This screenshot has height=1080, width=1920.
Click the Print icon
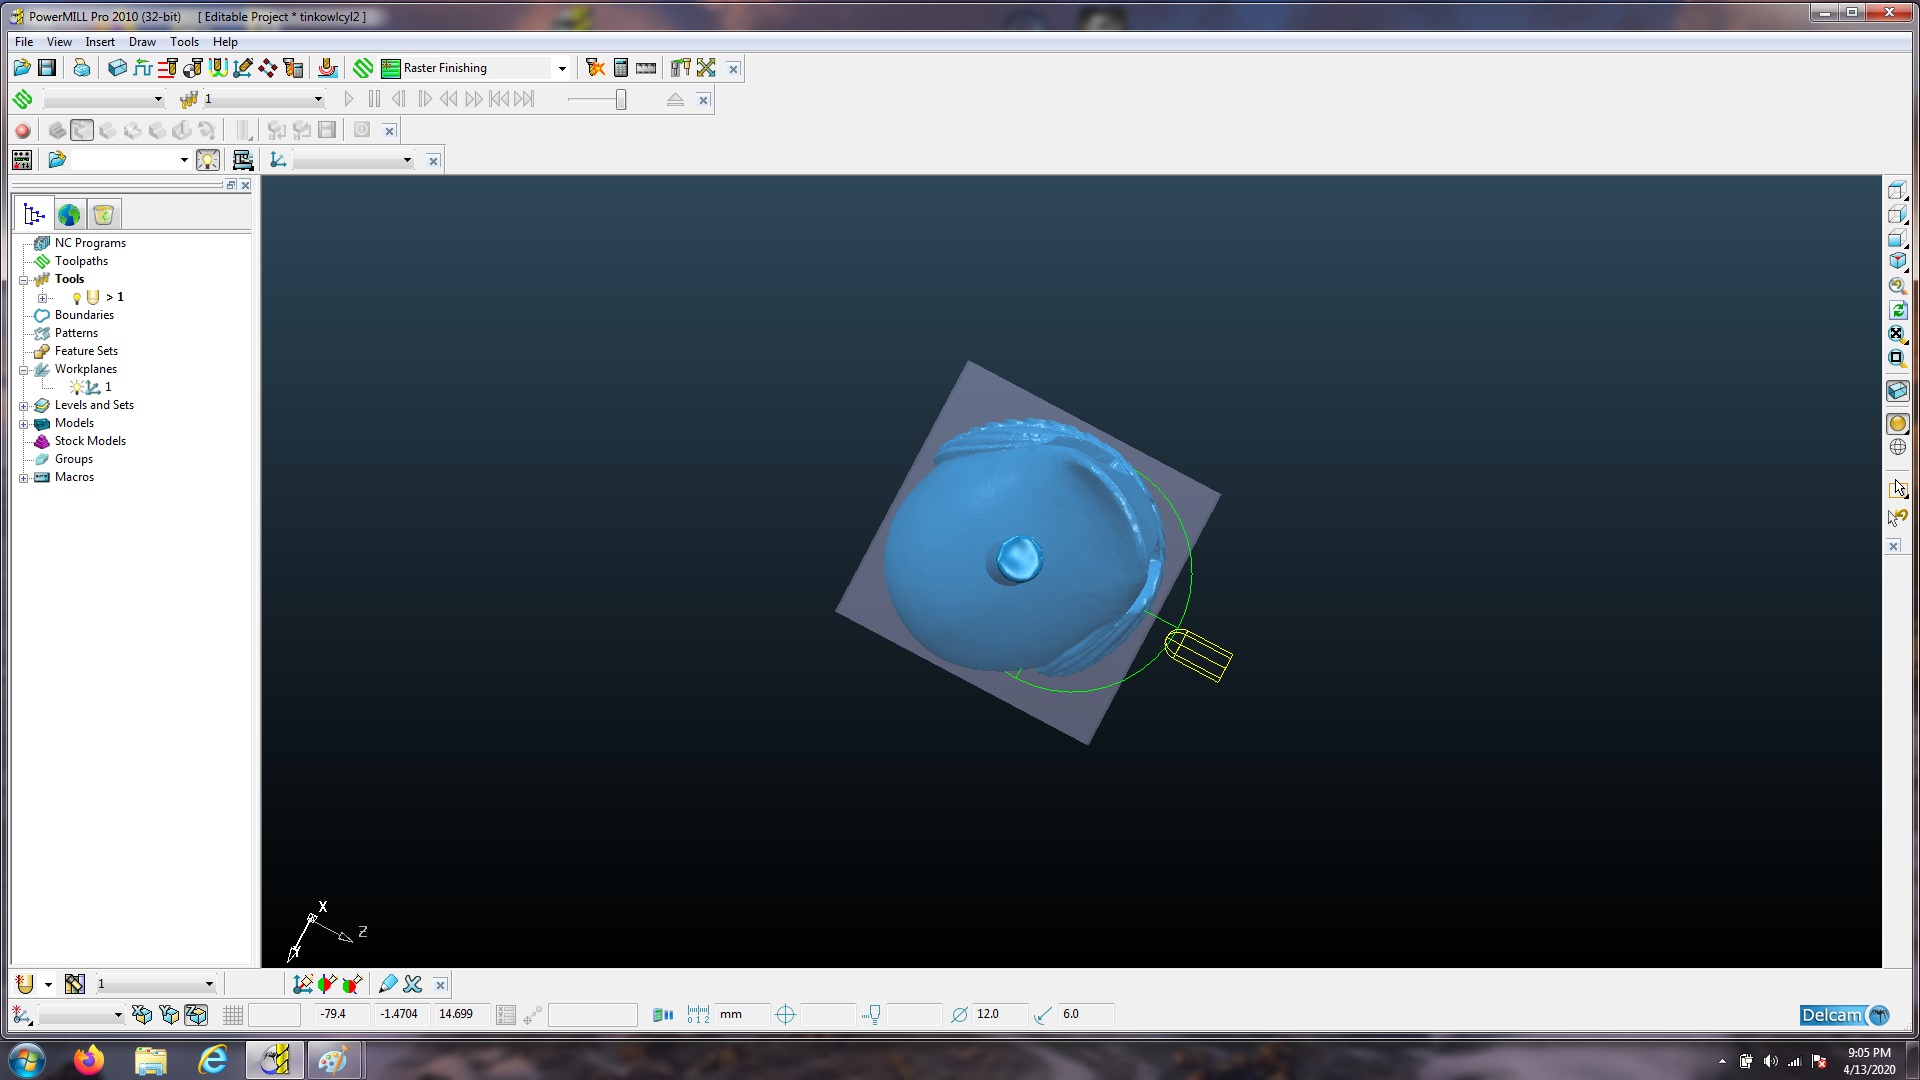[82, 68]
